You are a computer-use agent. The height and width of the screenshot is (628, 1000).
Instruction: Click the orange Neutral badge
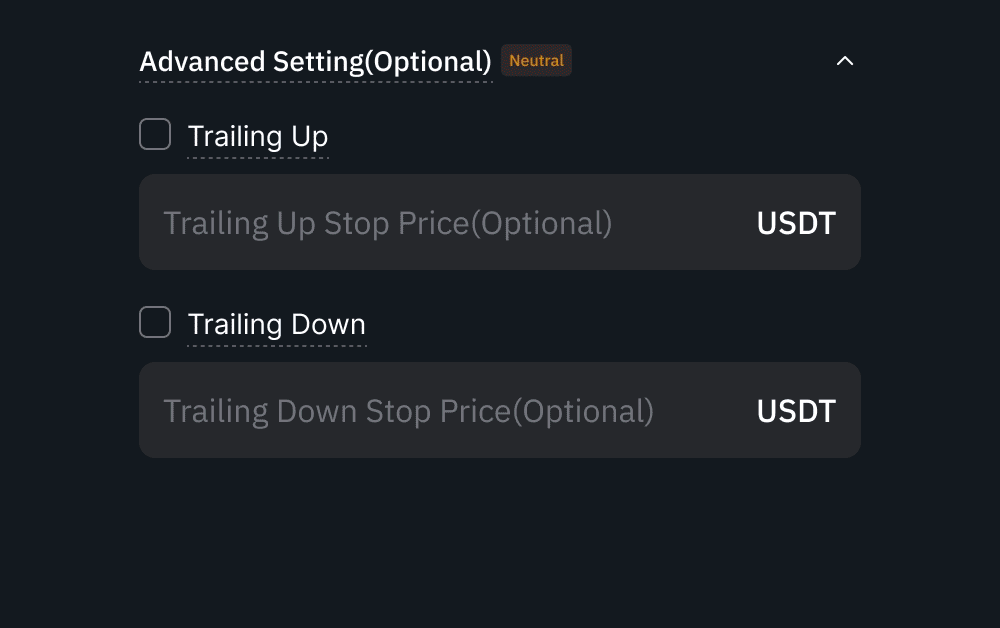(x=536, y=60)
